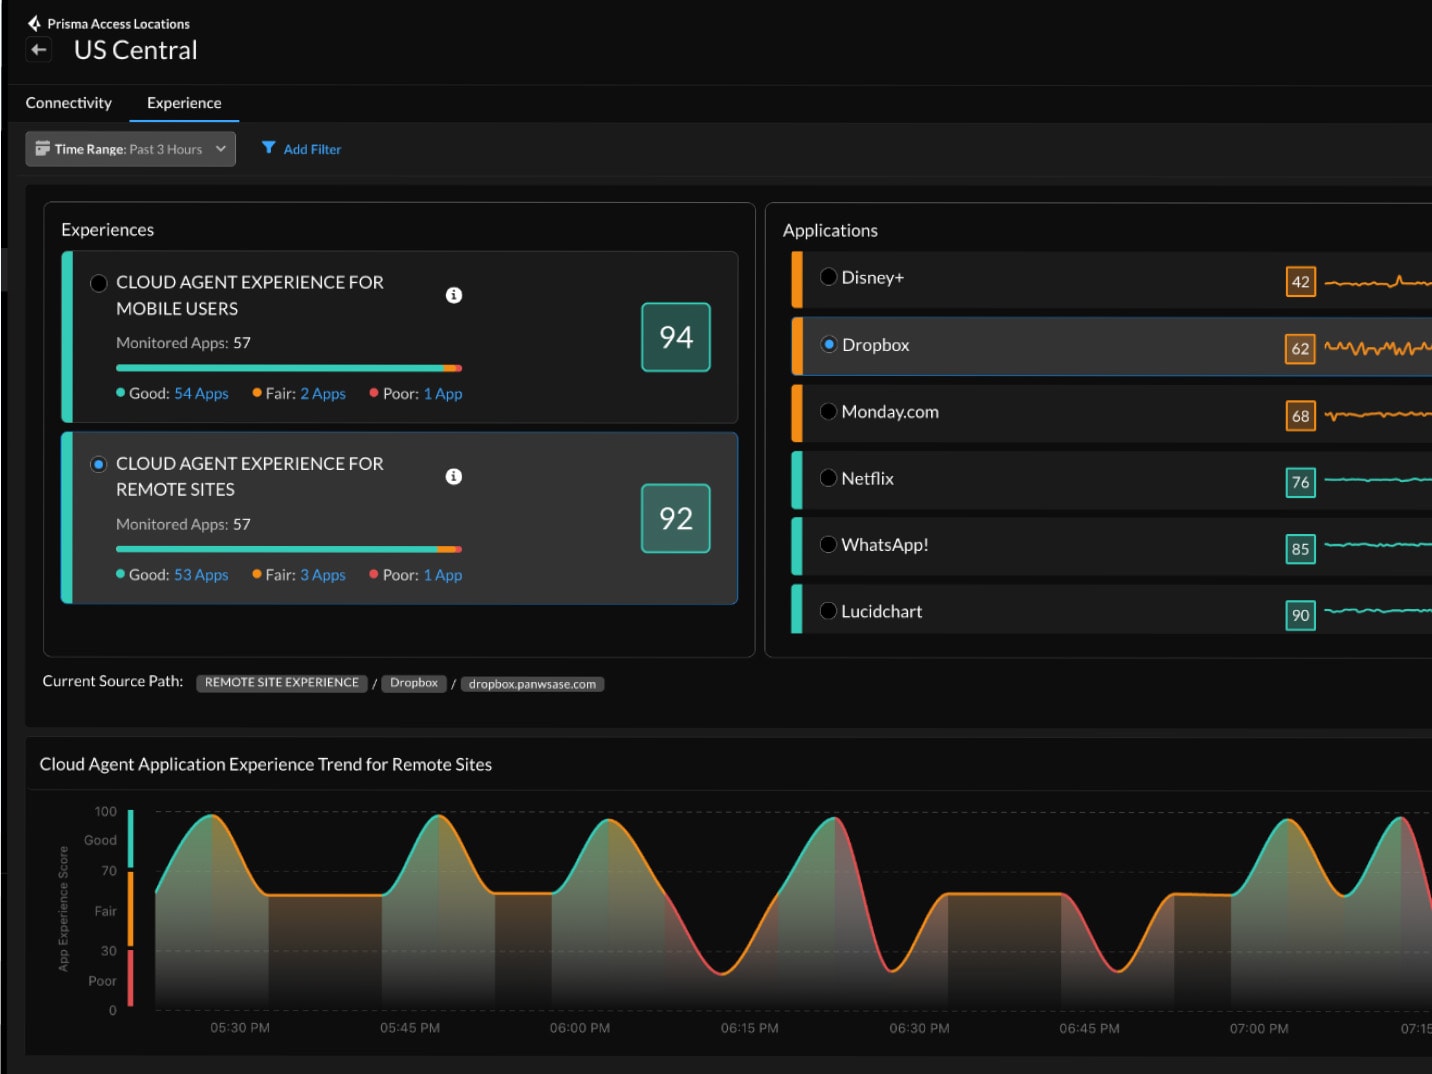The image size is (1432, 1074).
Task: Click the calendar icon in Time Range
Action: tap(42, 149)
